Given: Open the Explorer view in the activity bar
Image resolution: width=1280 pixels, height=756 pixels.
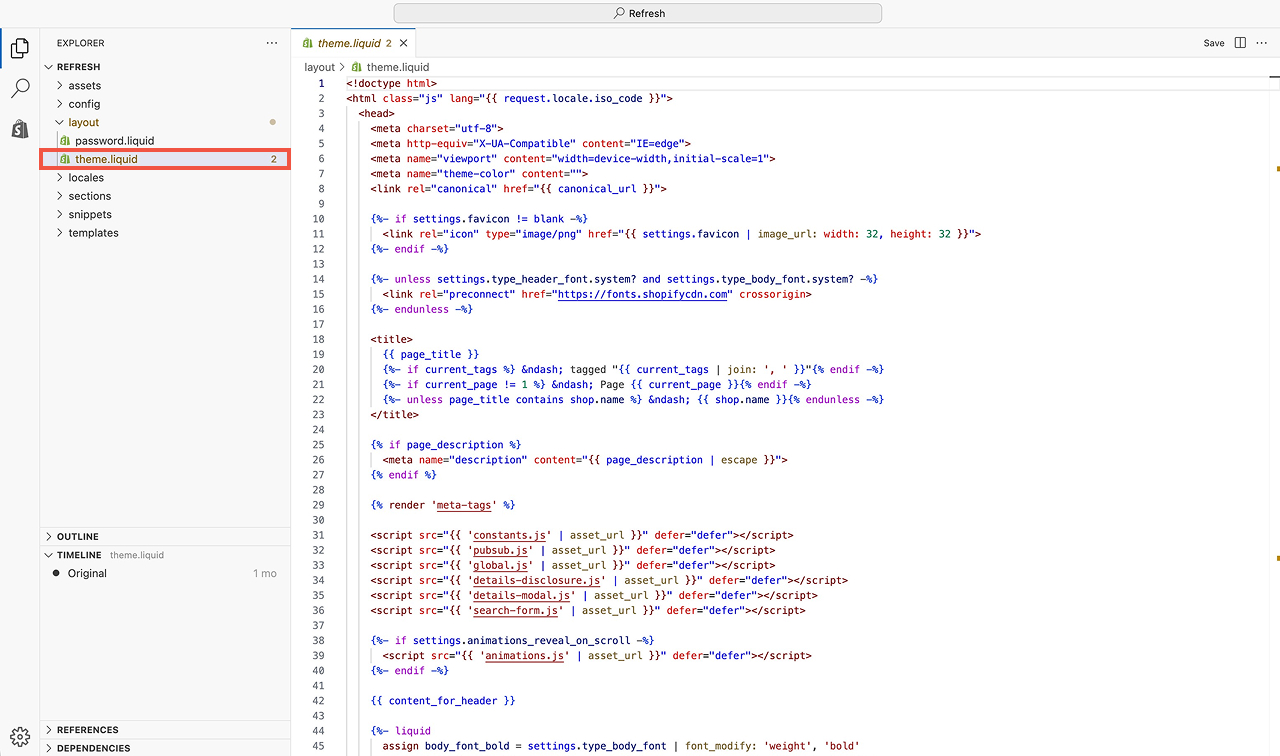Looking at the screenshot, I should click(x=19, y=48).
